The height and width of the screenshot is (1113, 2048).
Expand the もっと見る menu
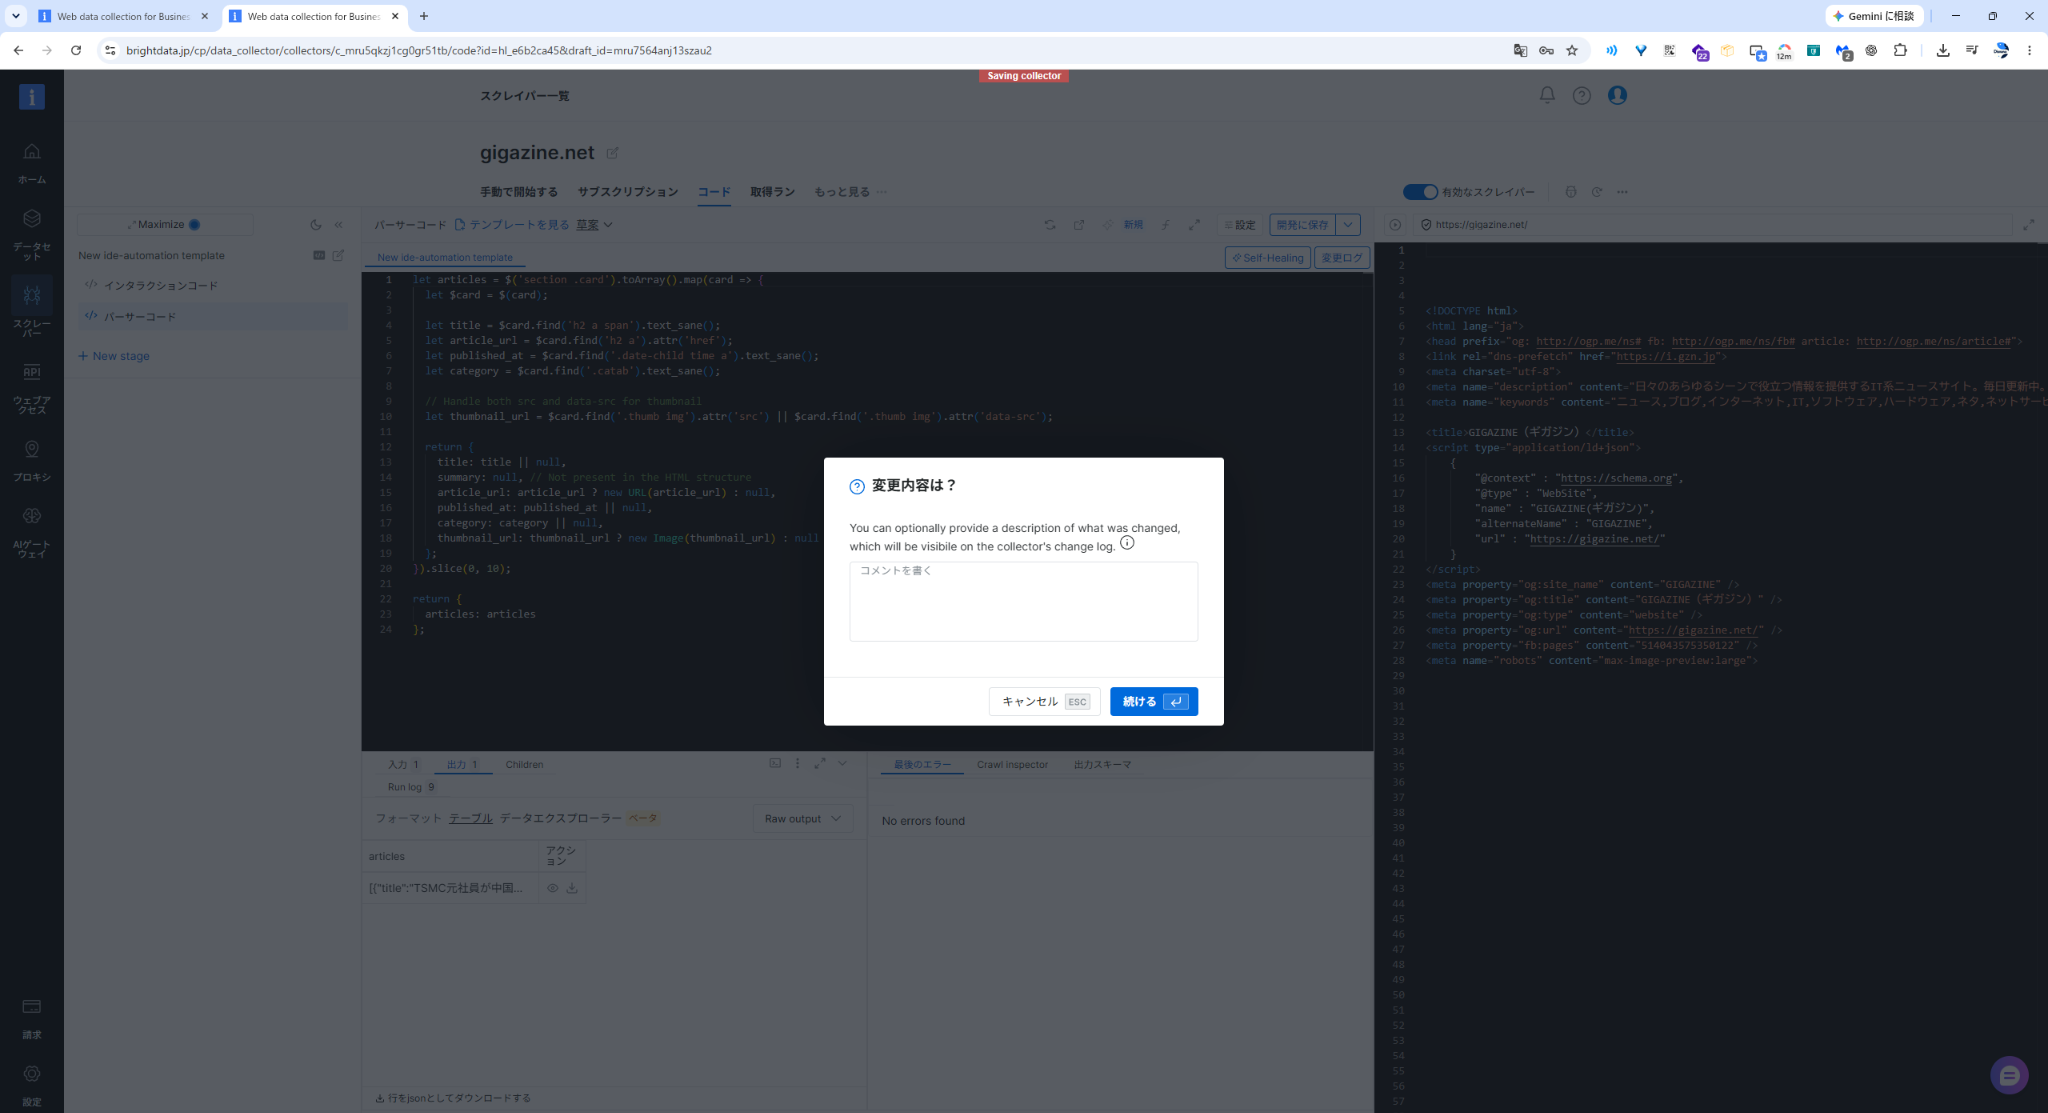851,192
